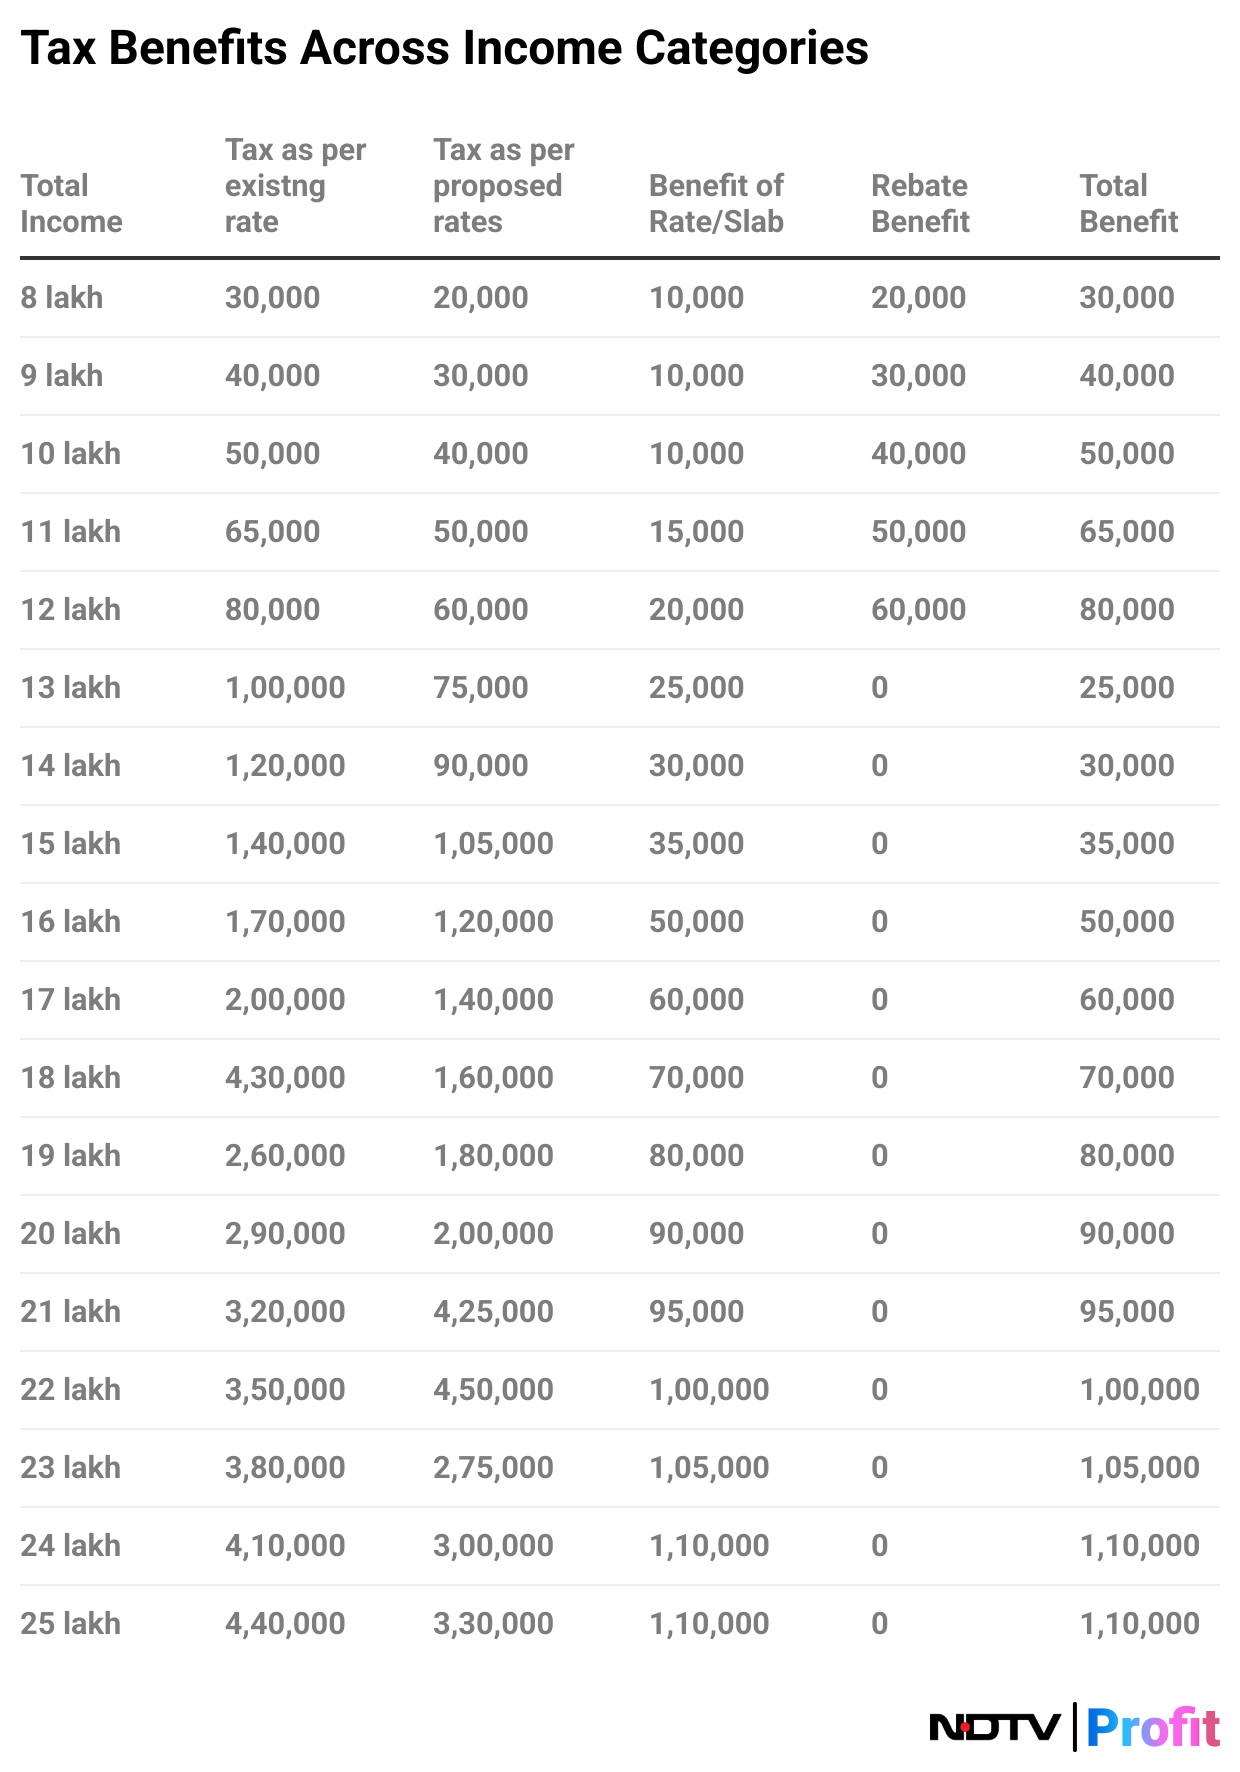
Task: Select the Benefit of Rate/Slab column header
Action: (716, 203)
